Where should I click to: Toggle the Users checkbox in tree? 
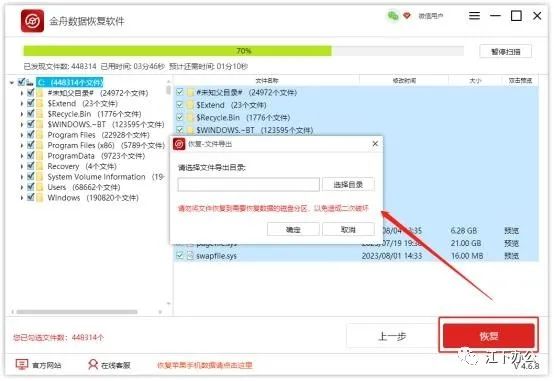coord(31,187)
